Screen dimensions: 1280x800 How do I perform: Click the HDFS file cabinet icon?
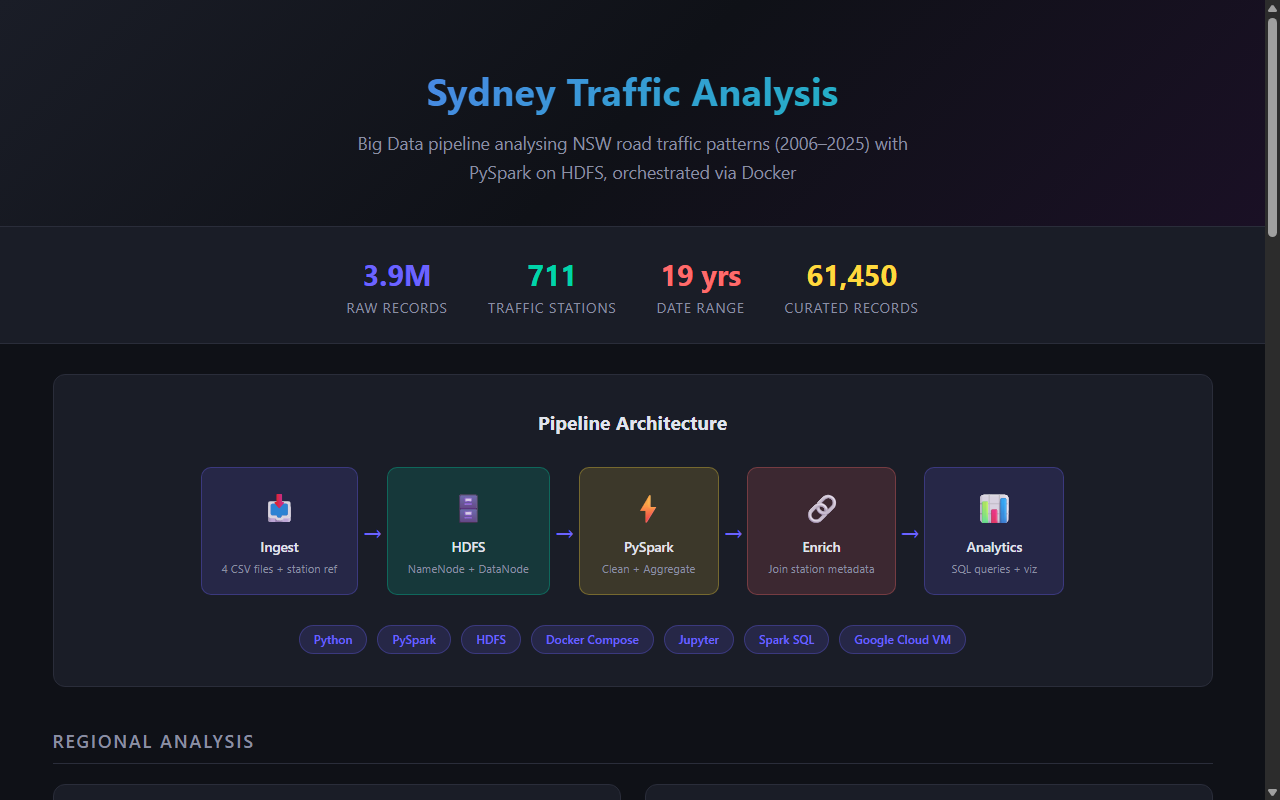(x=468, y=509)
